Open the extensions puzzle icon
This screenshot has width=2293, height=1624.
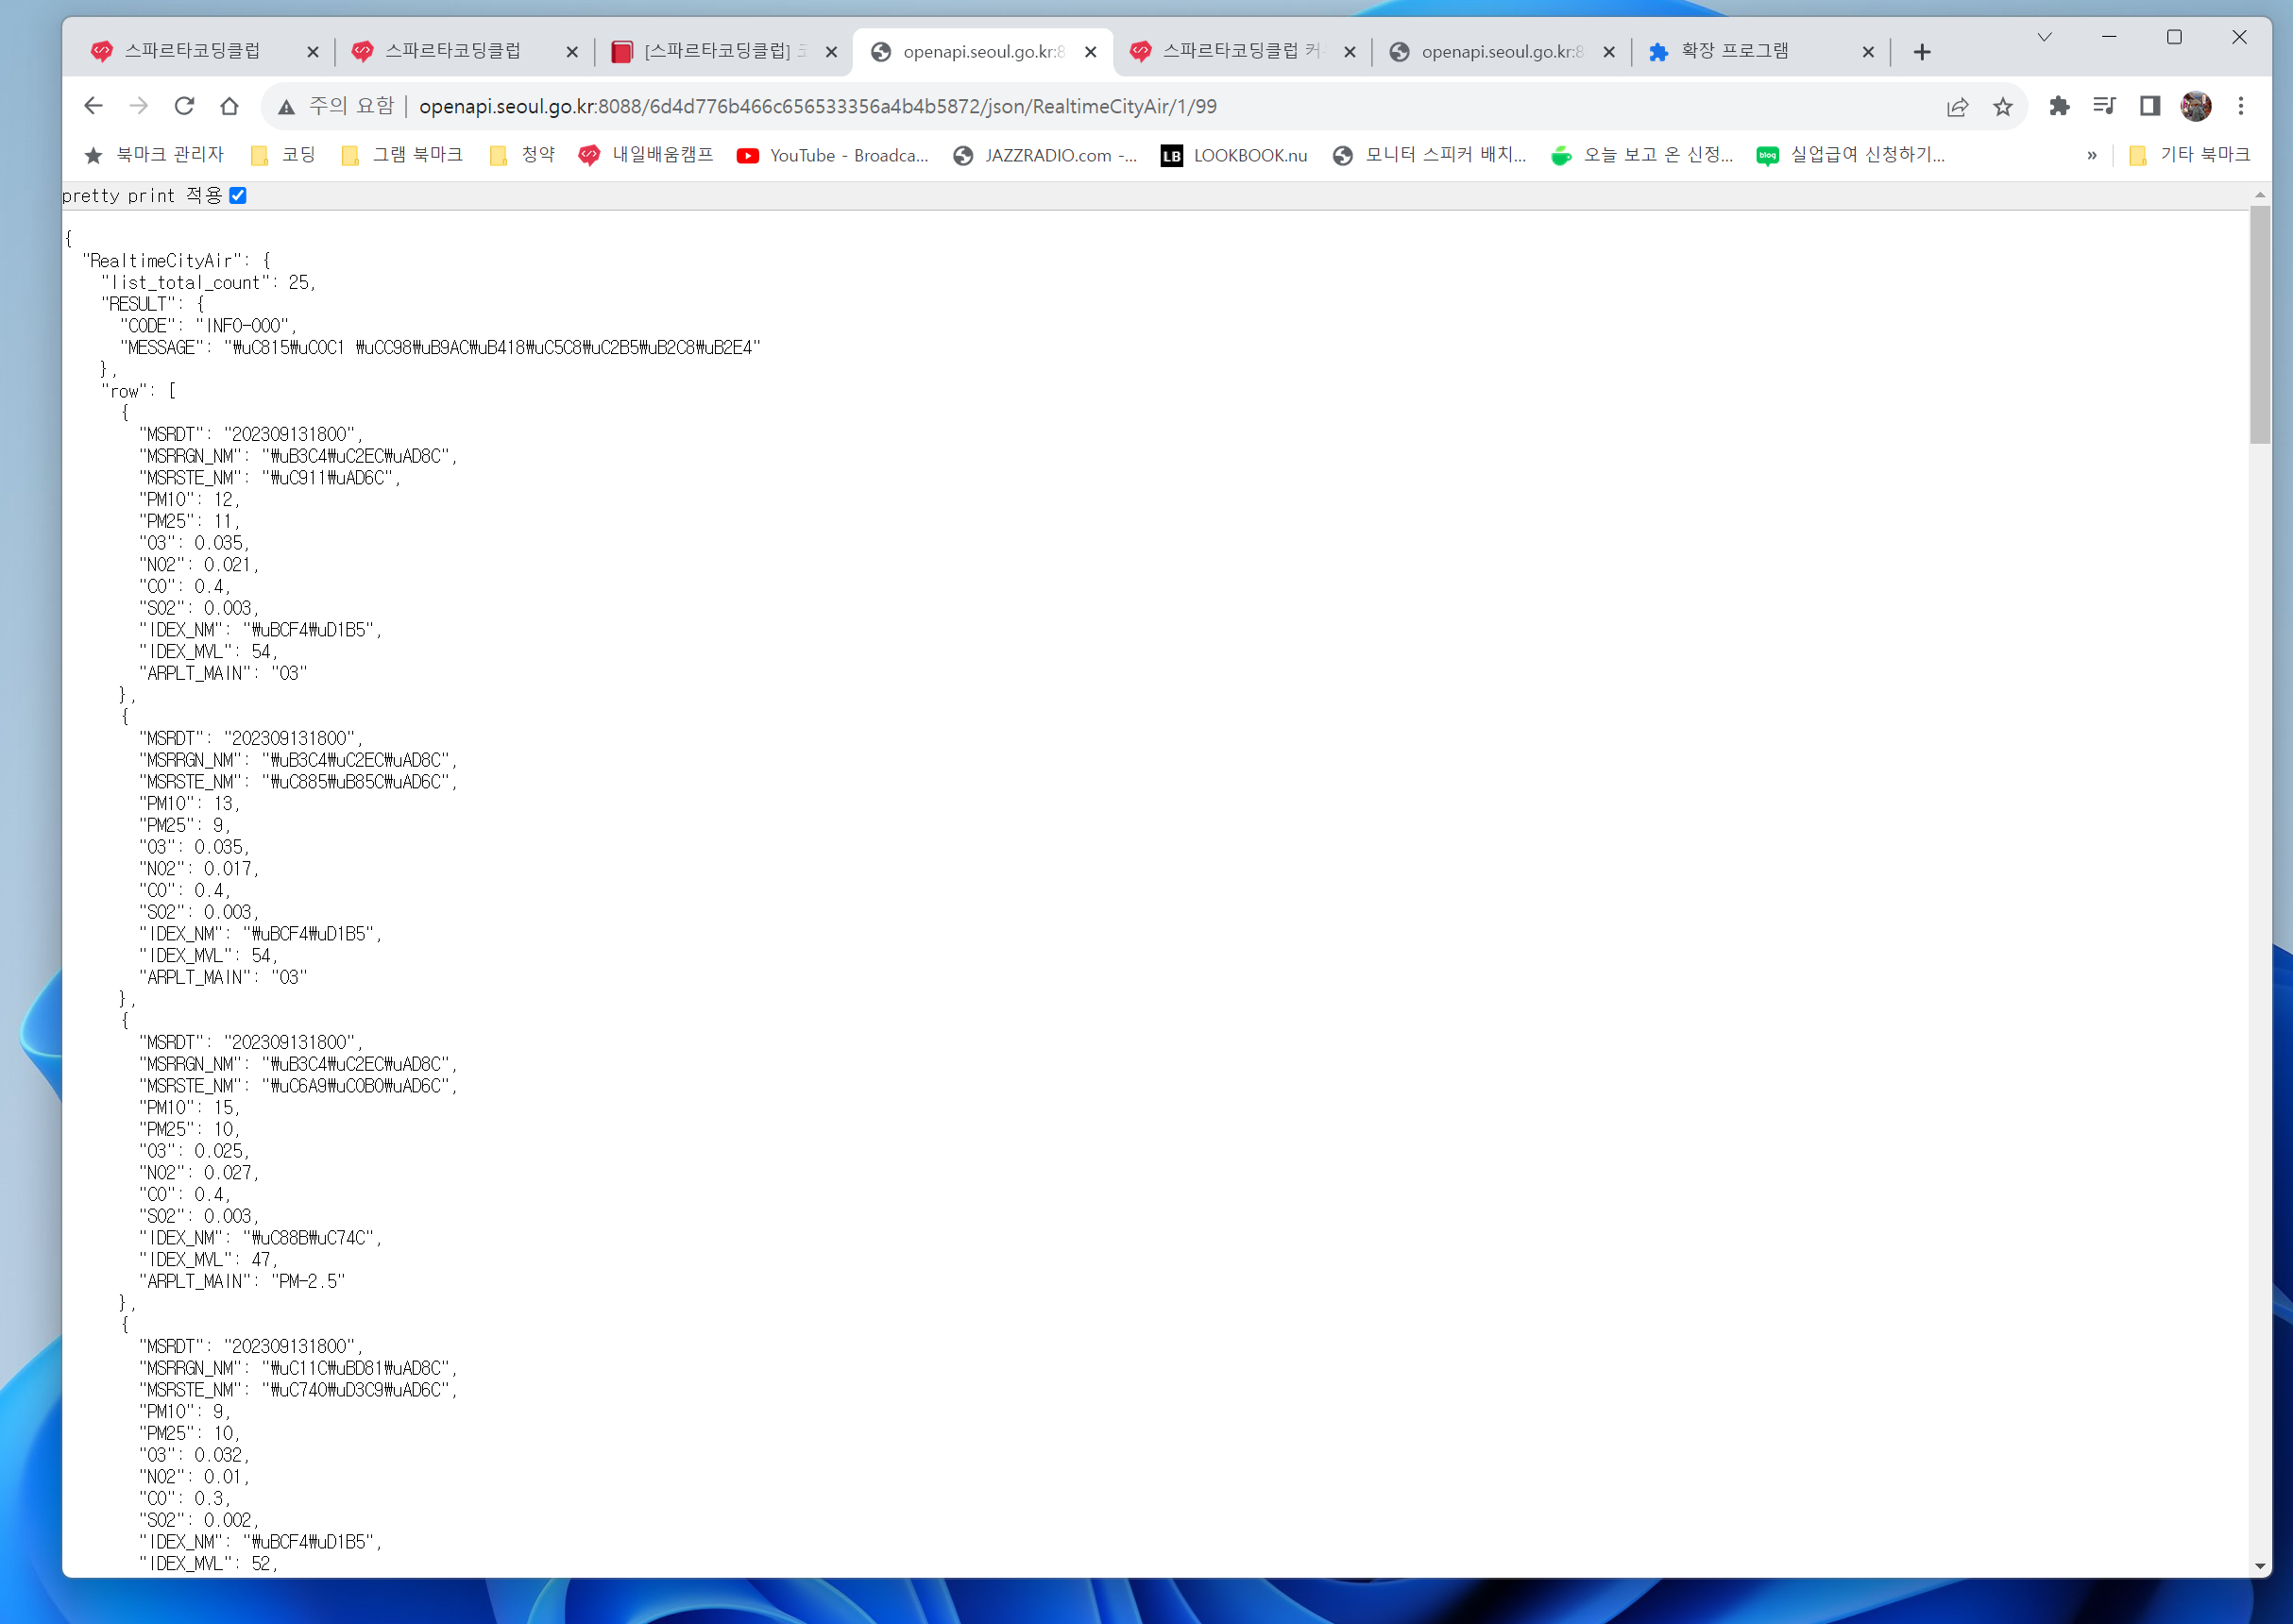2059,106
